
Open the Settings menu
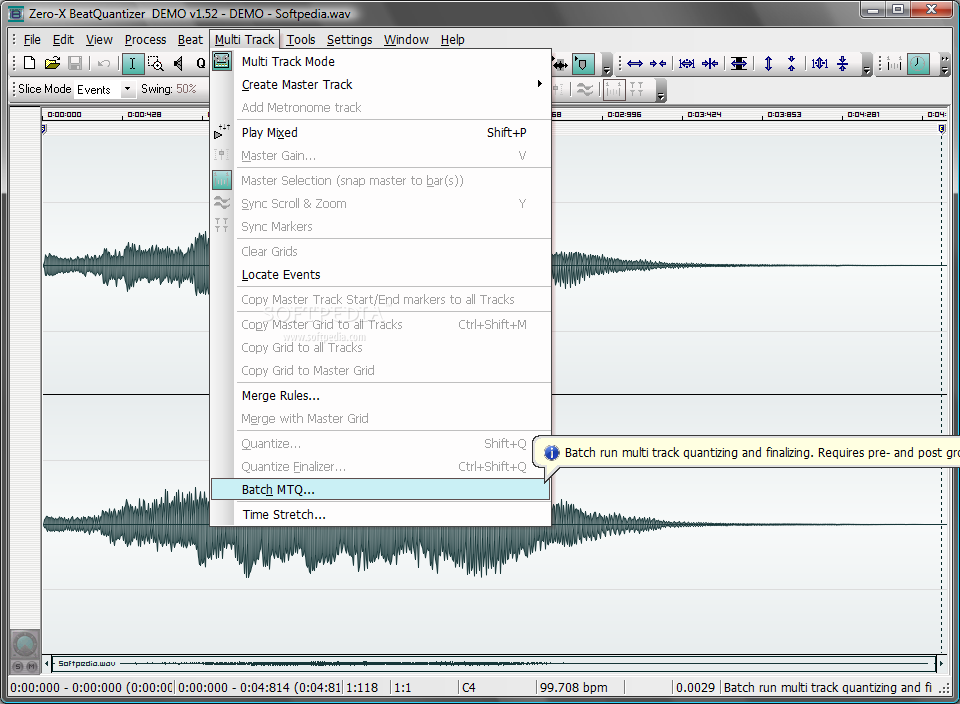tap(349, 40)
